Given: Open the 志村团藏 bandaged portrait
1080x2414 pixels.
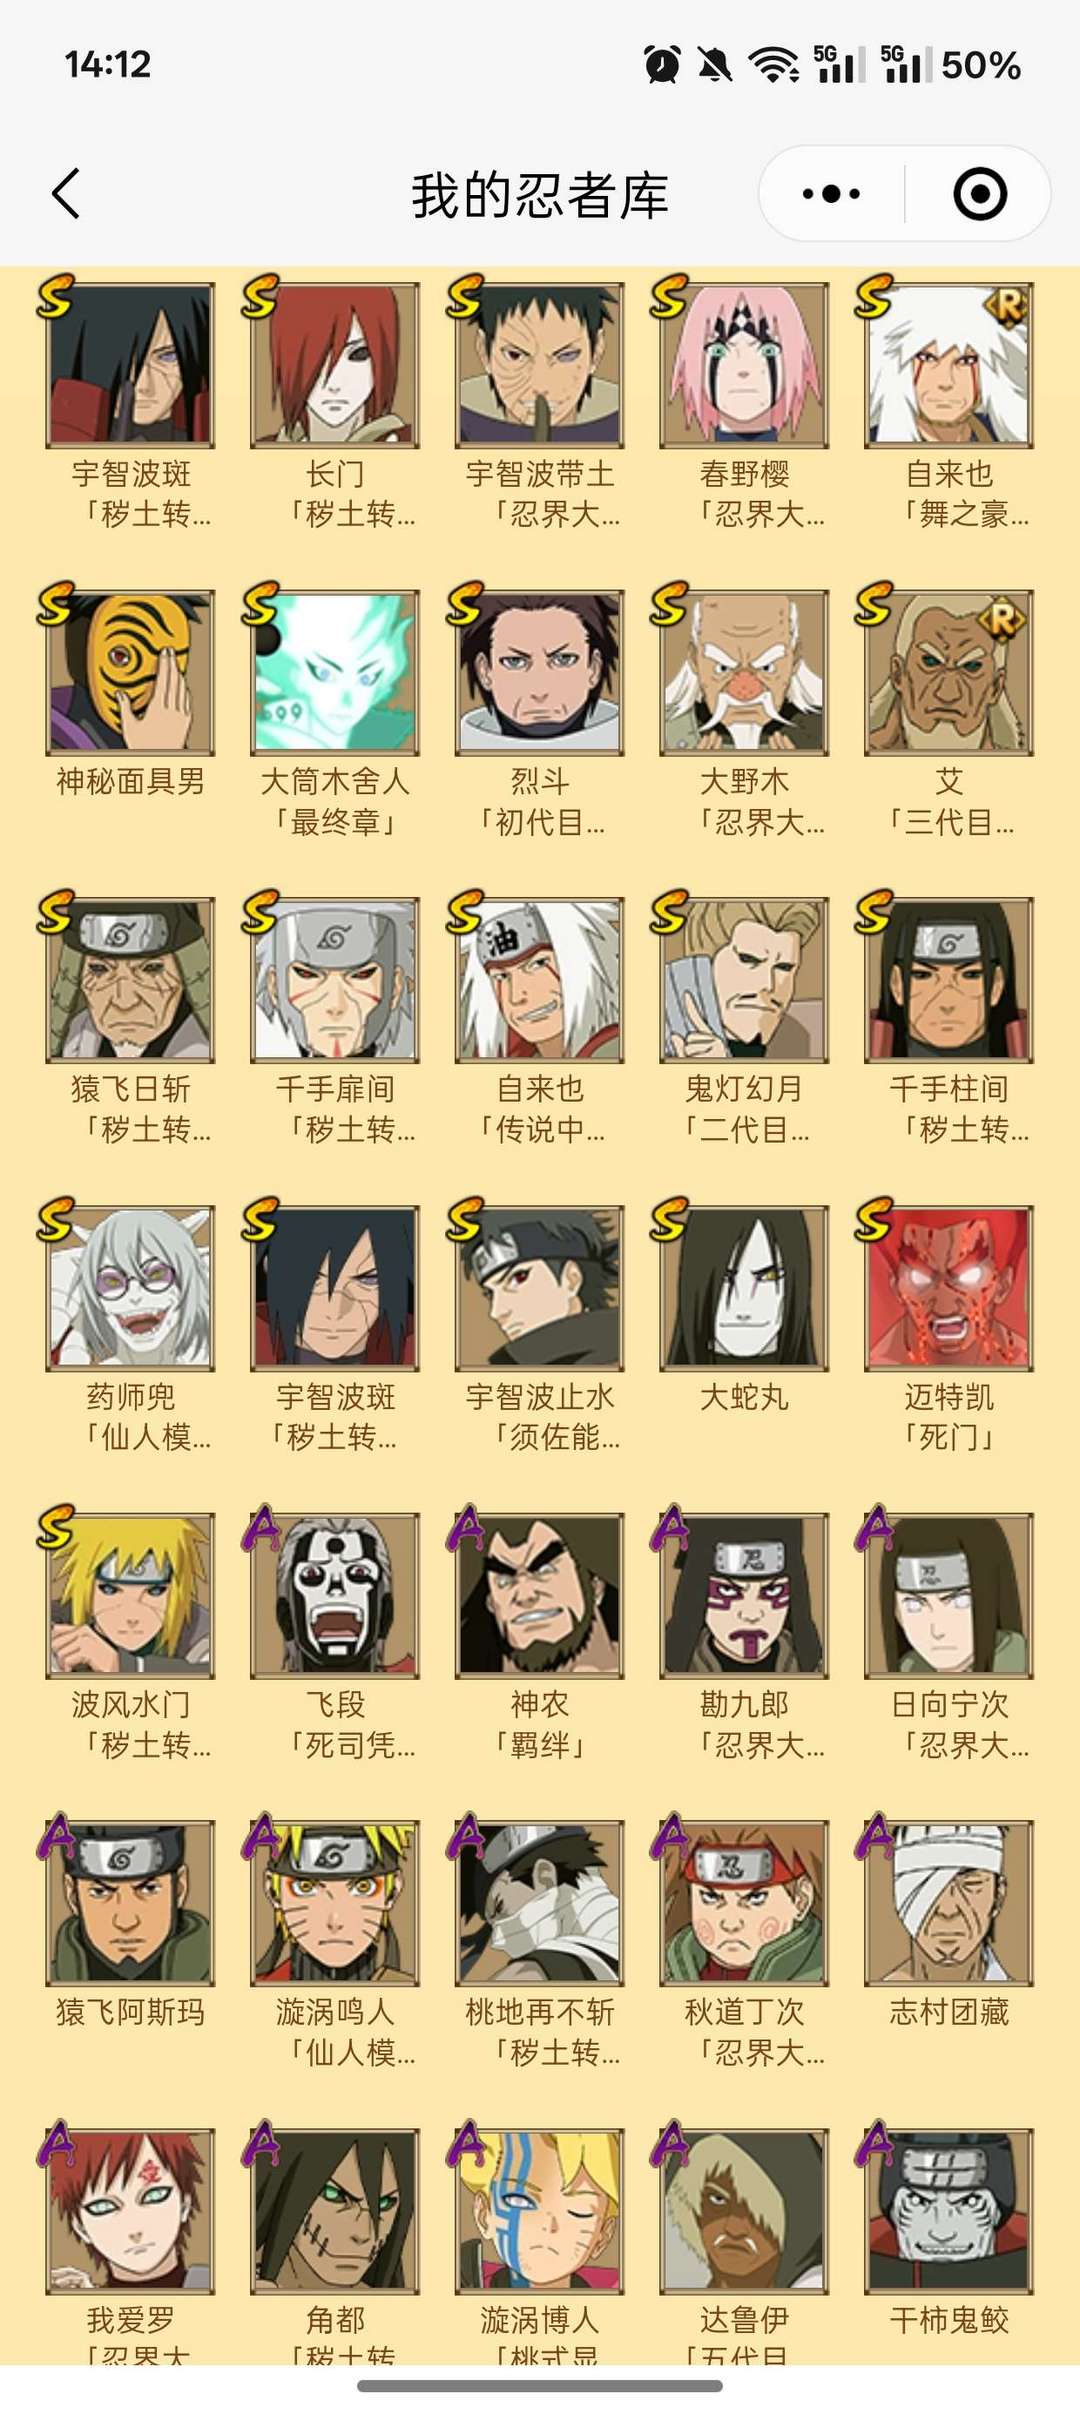Looking at the screenshot, I should pos(949,1903).
